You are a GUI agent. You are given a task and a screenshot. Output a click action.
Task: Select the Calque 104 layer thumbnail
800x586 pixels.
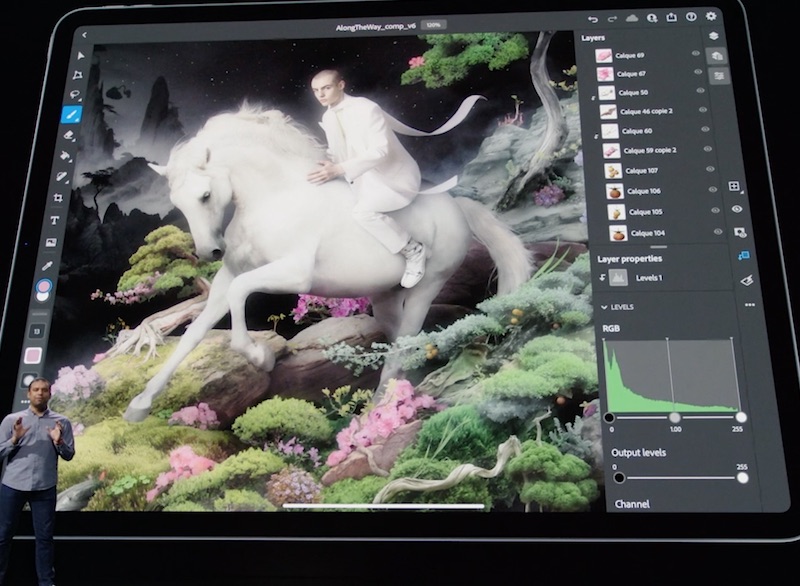tap(618, 234)
